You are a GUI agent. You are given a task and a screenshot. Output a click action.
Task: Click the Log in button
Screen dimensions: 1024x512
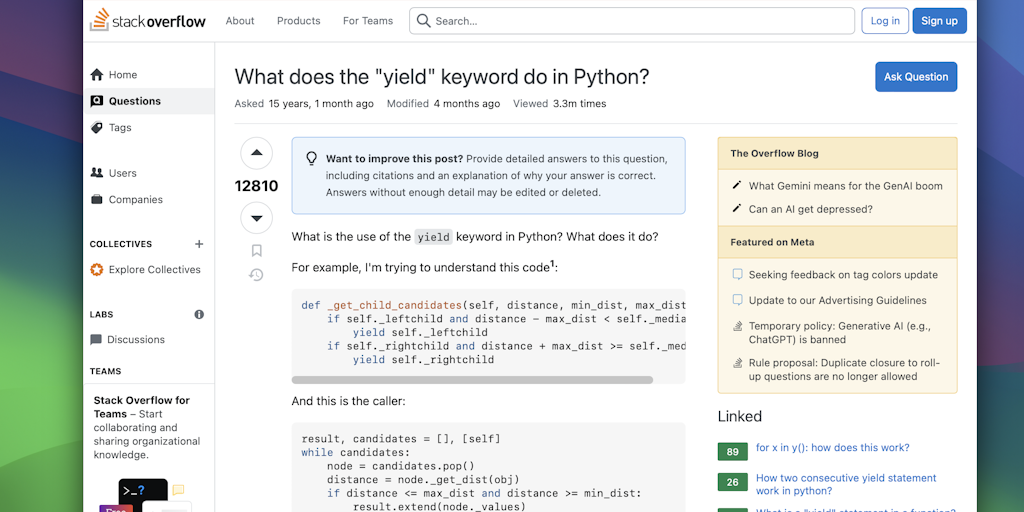885,21
